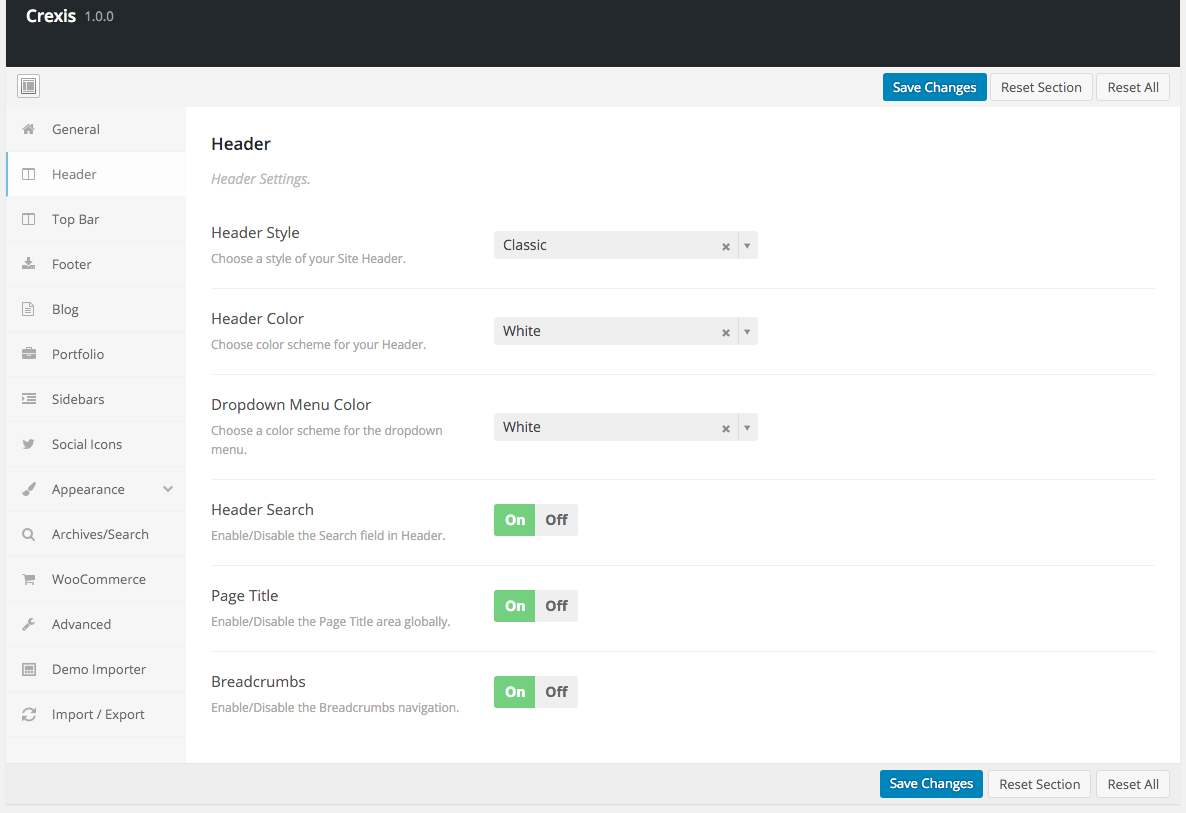Image resolution: width=1186 pixels, height=813 pixels.
Task: Click the Import / Export refresh icon
Action: [29, 714]
